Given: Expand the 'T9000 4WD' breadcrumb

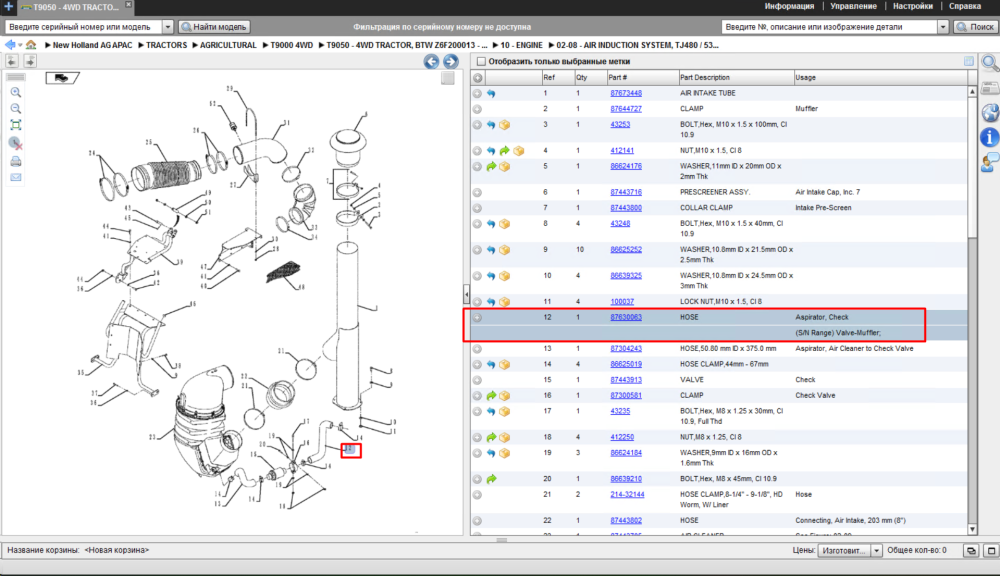Looking at the screenshot, I should point(265,45).
